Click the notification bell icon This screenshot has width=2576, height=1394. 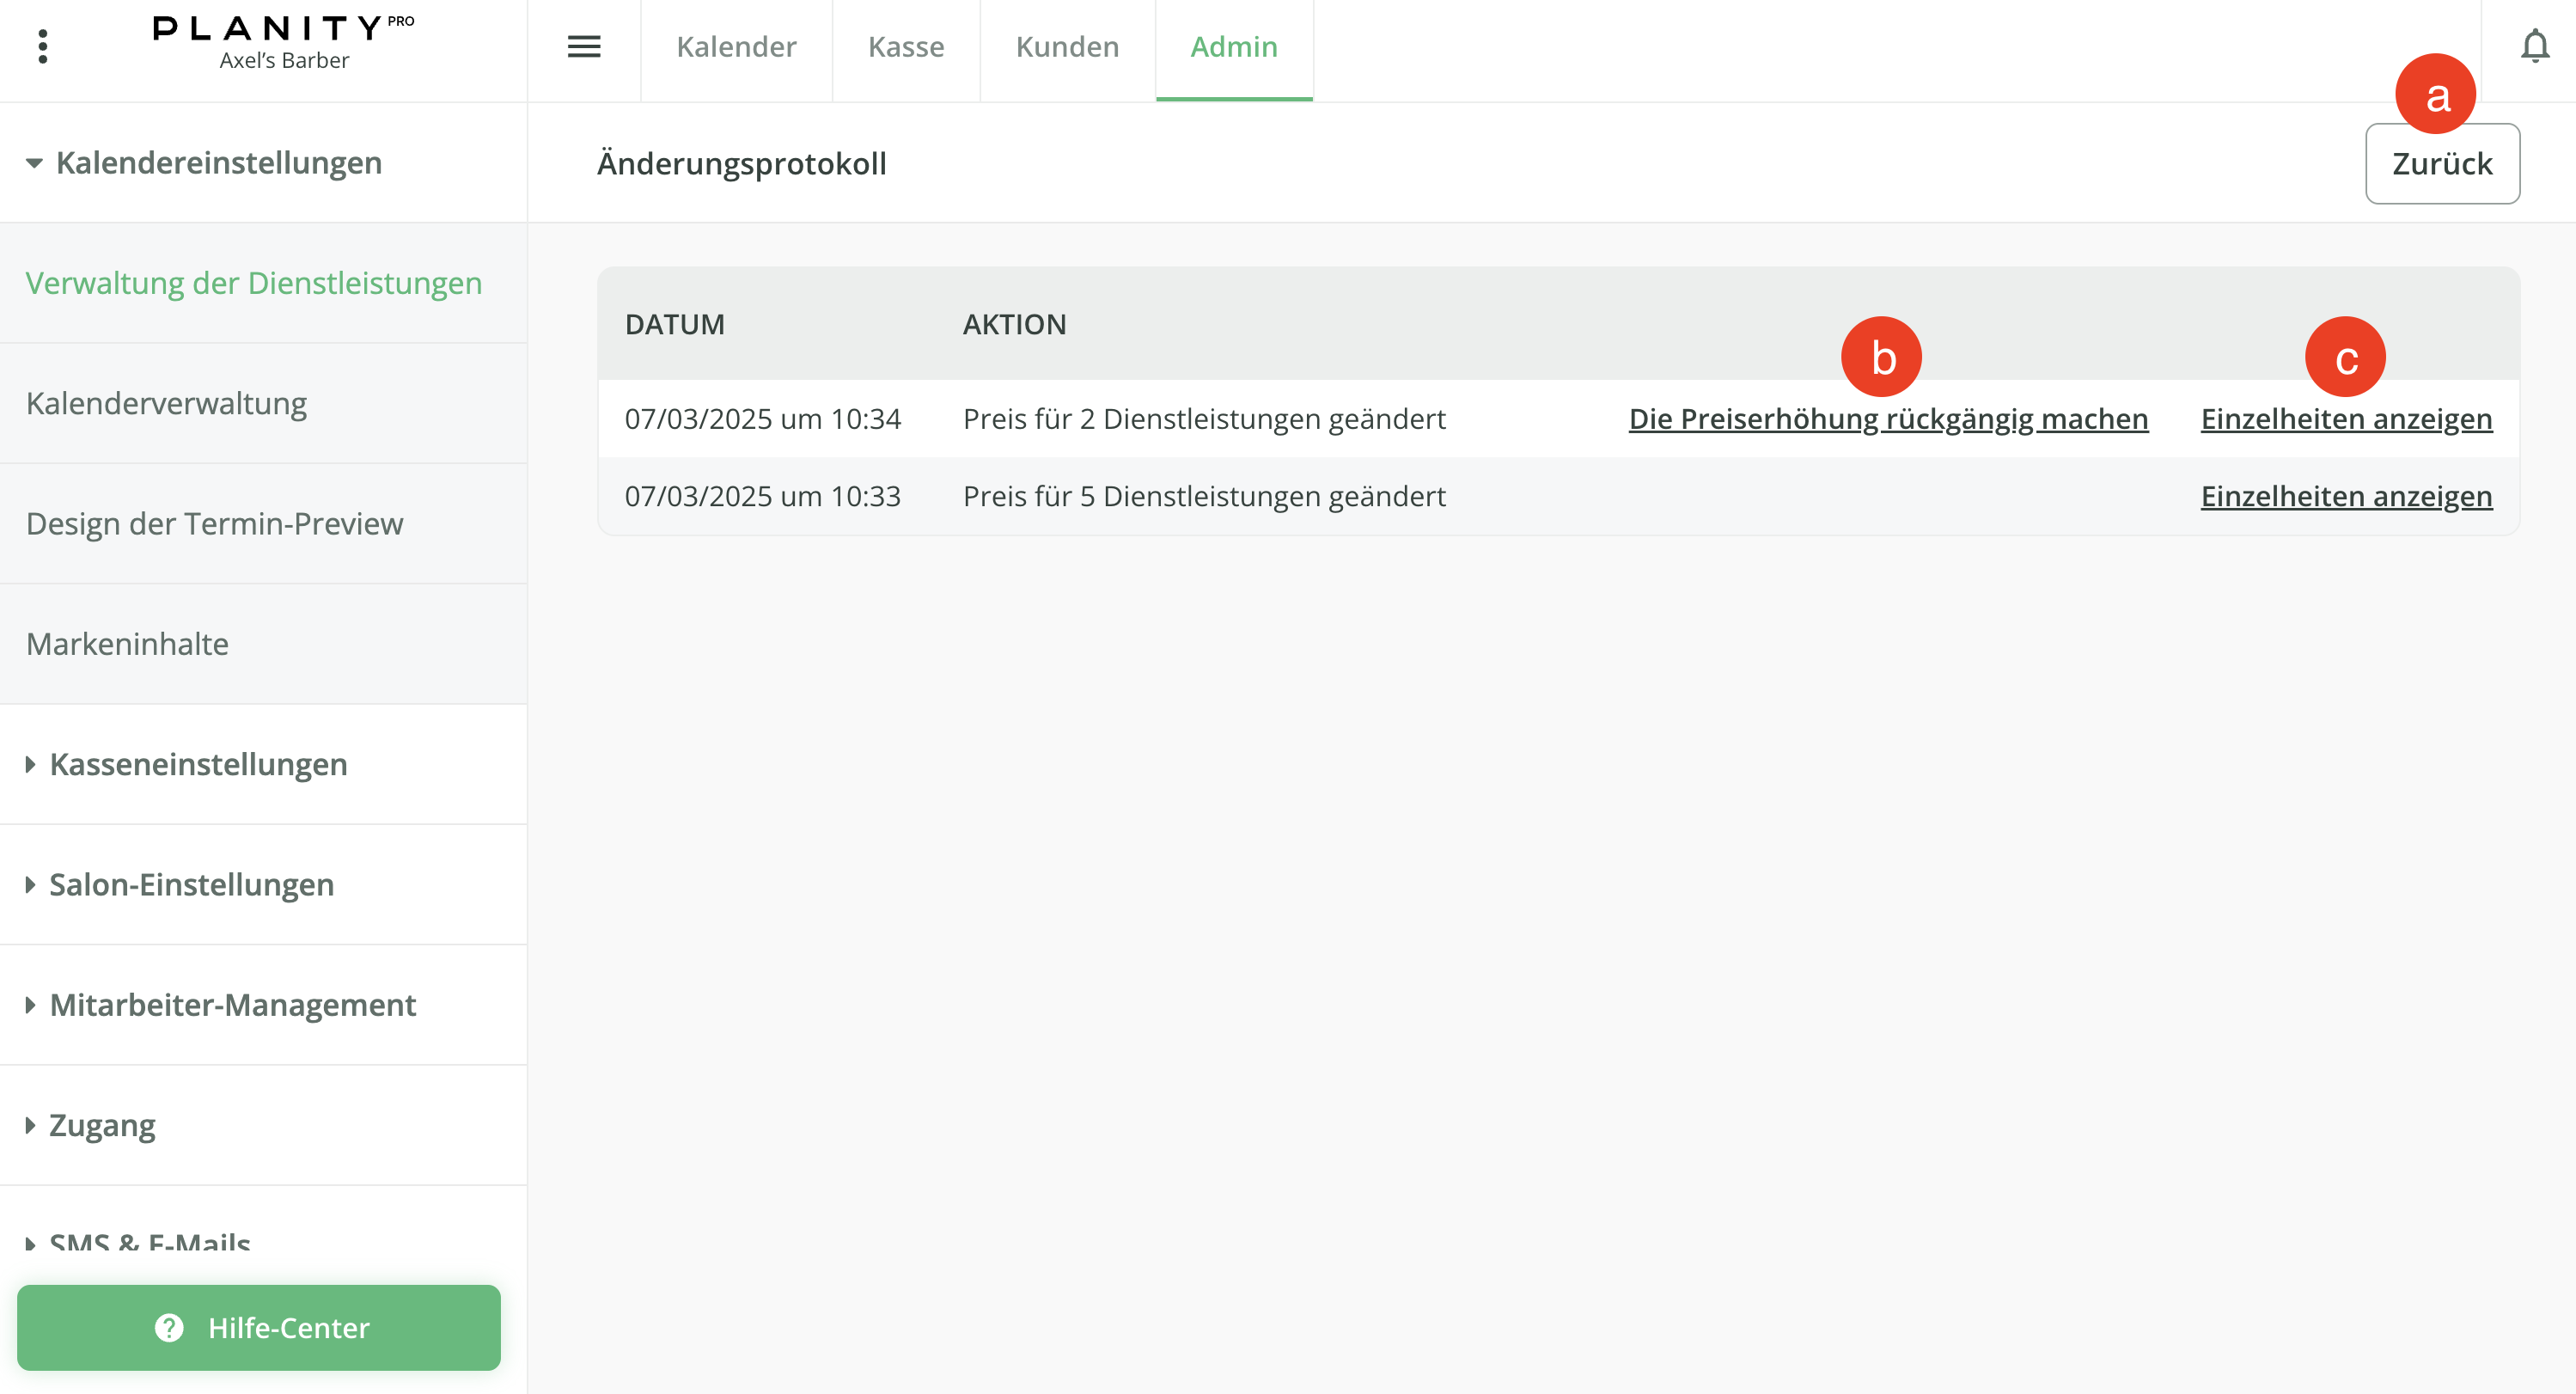(2534, 47)
